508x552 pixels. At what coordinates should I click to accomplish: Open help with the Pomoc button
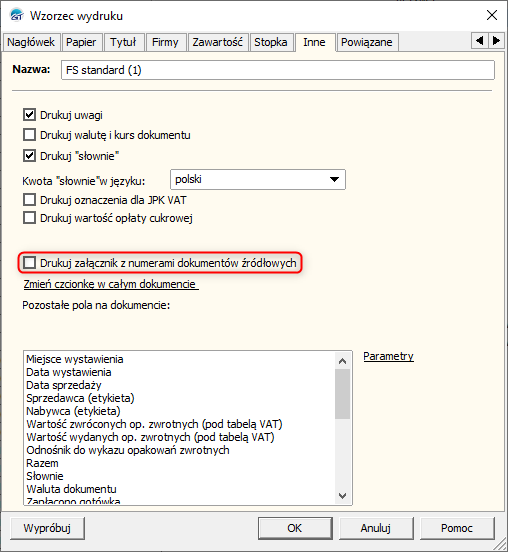(457, 528)
